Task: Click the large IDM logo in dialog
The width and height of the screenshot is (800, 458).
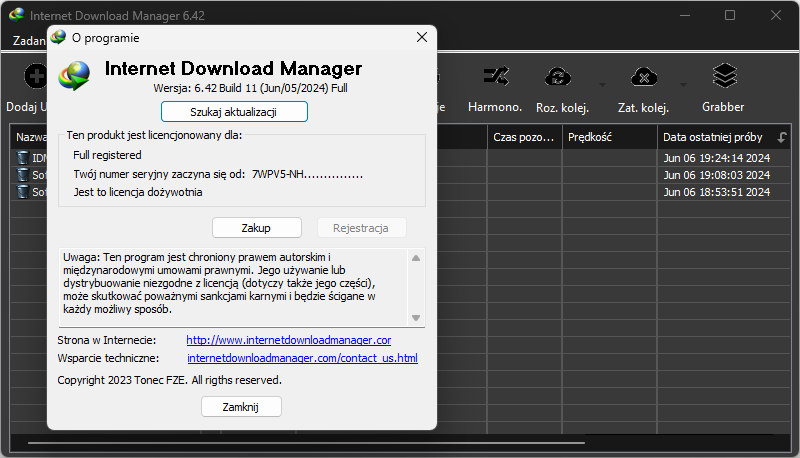Action: coord(74,75)
